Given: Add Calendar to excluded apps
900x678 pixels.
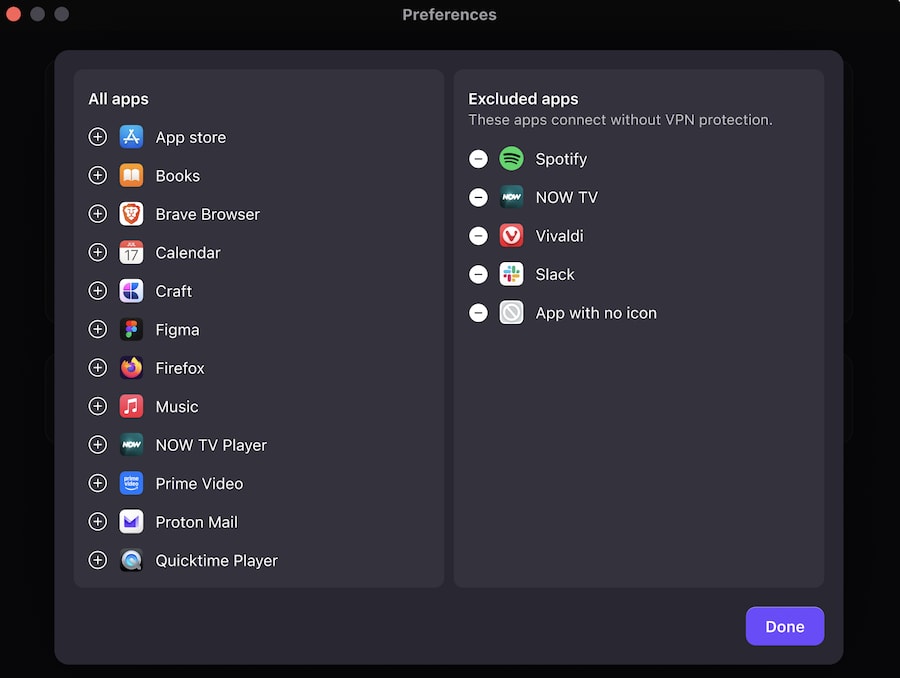Looking at the screenshot, I should pos(98,253).
